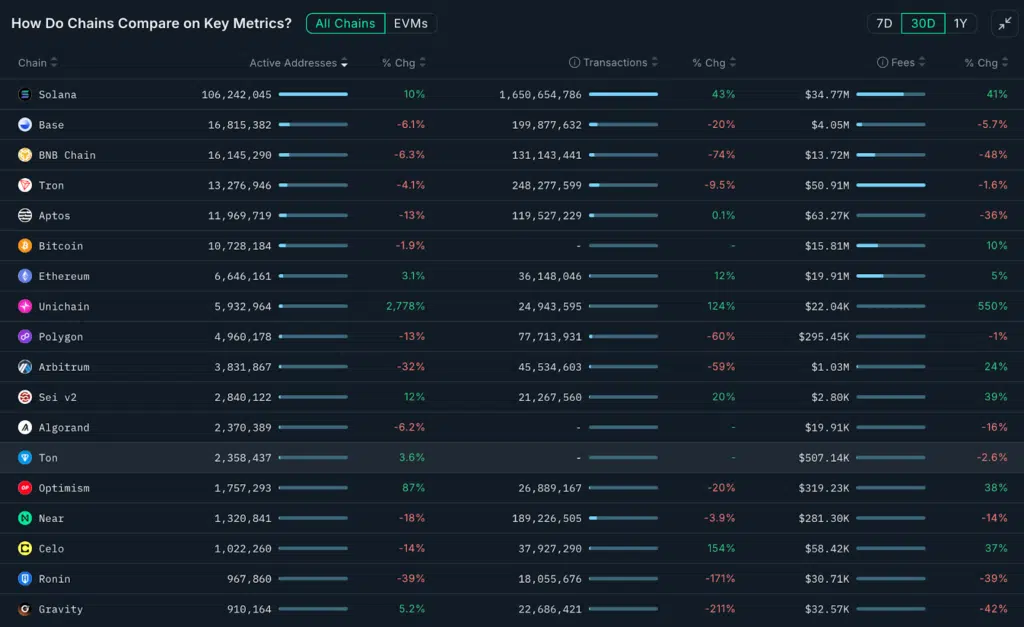Image resolution: width=1024 pixels, height=627 pixels.
Task: Open the Arbitrum chain name link
Action: (64, 367)
